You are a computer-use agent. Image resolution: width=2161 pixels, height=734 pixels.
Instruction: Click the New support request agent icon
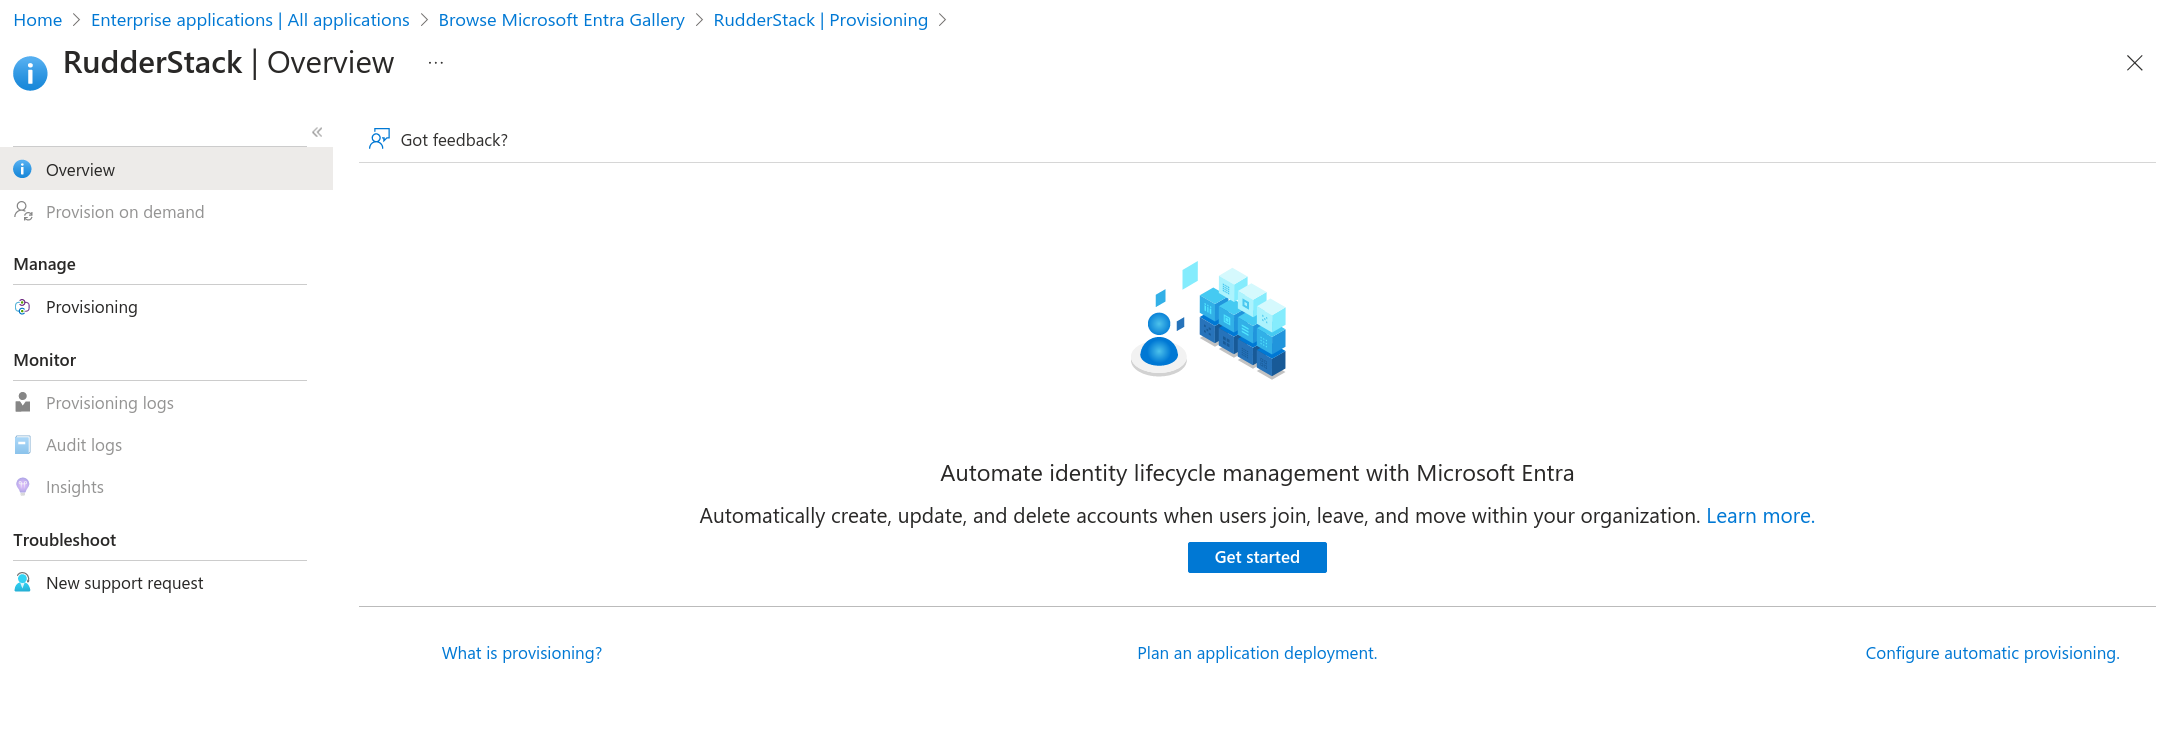(23, 582)
